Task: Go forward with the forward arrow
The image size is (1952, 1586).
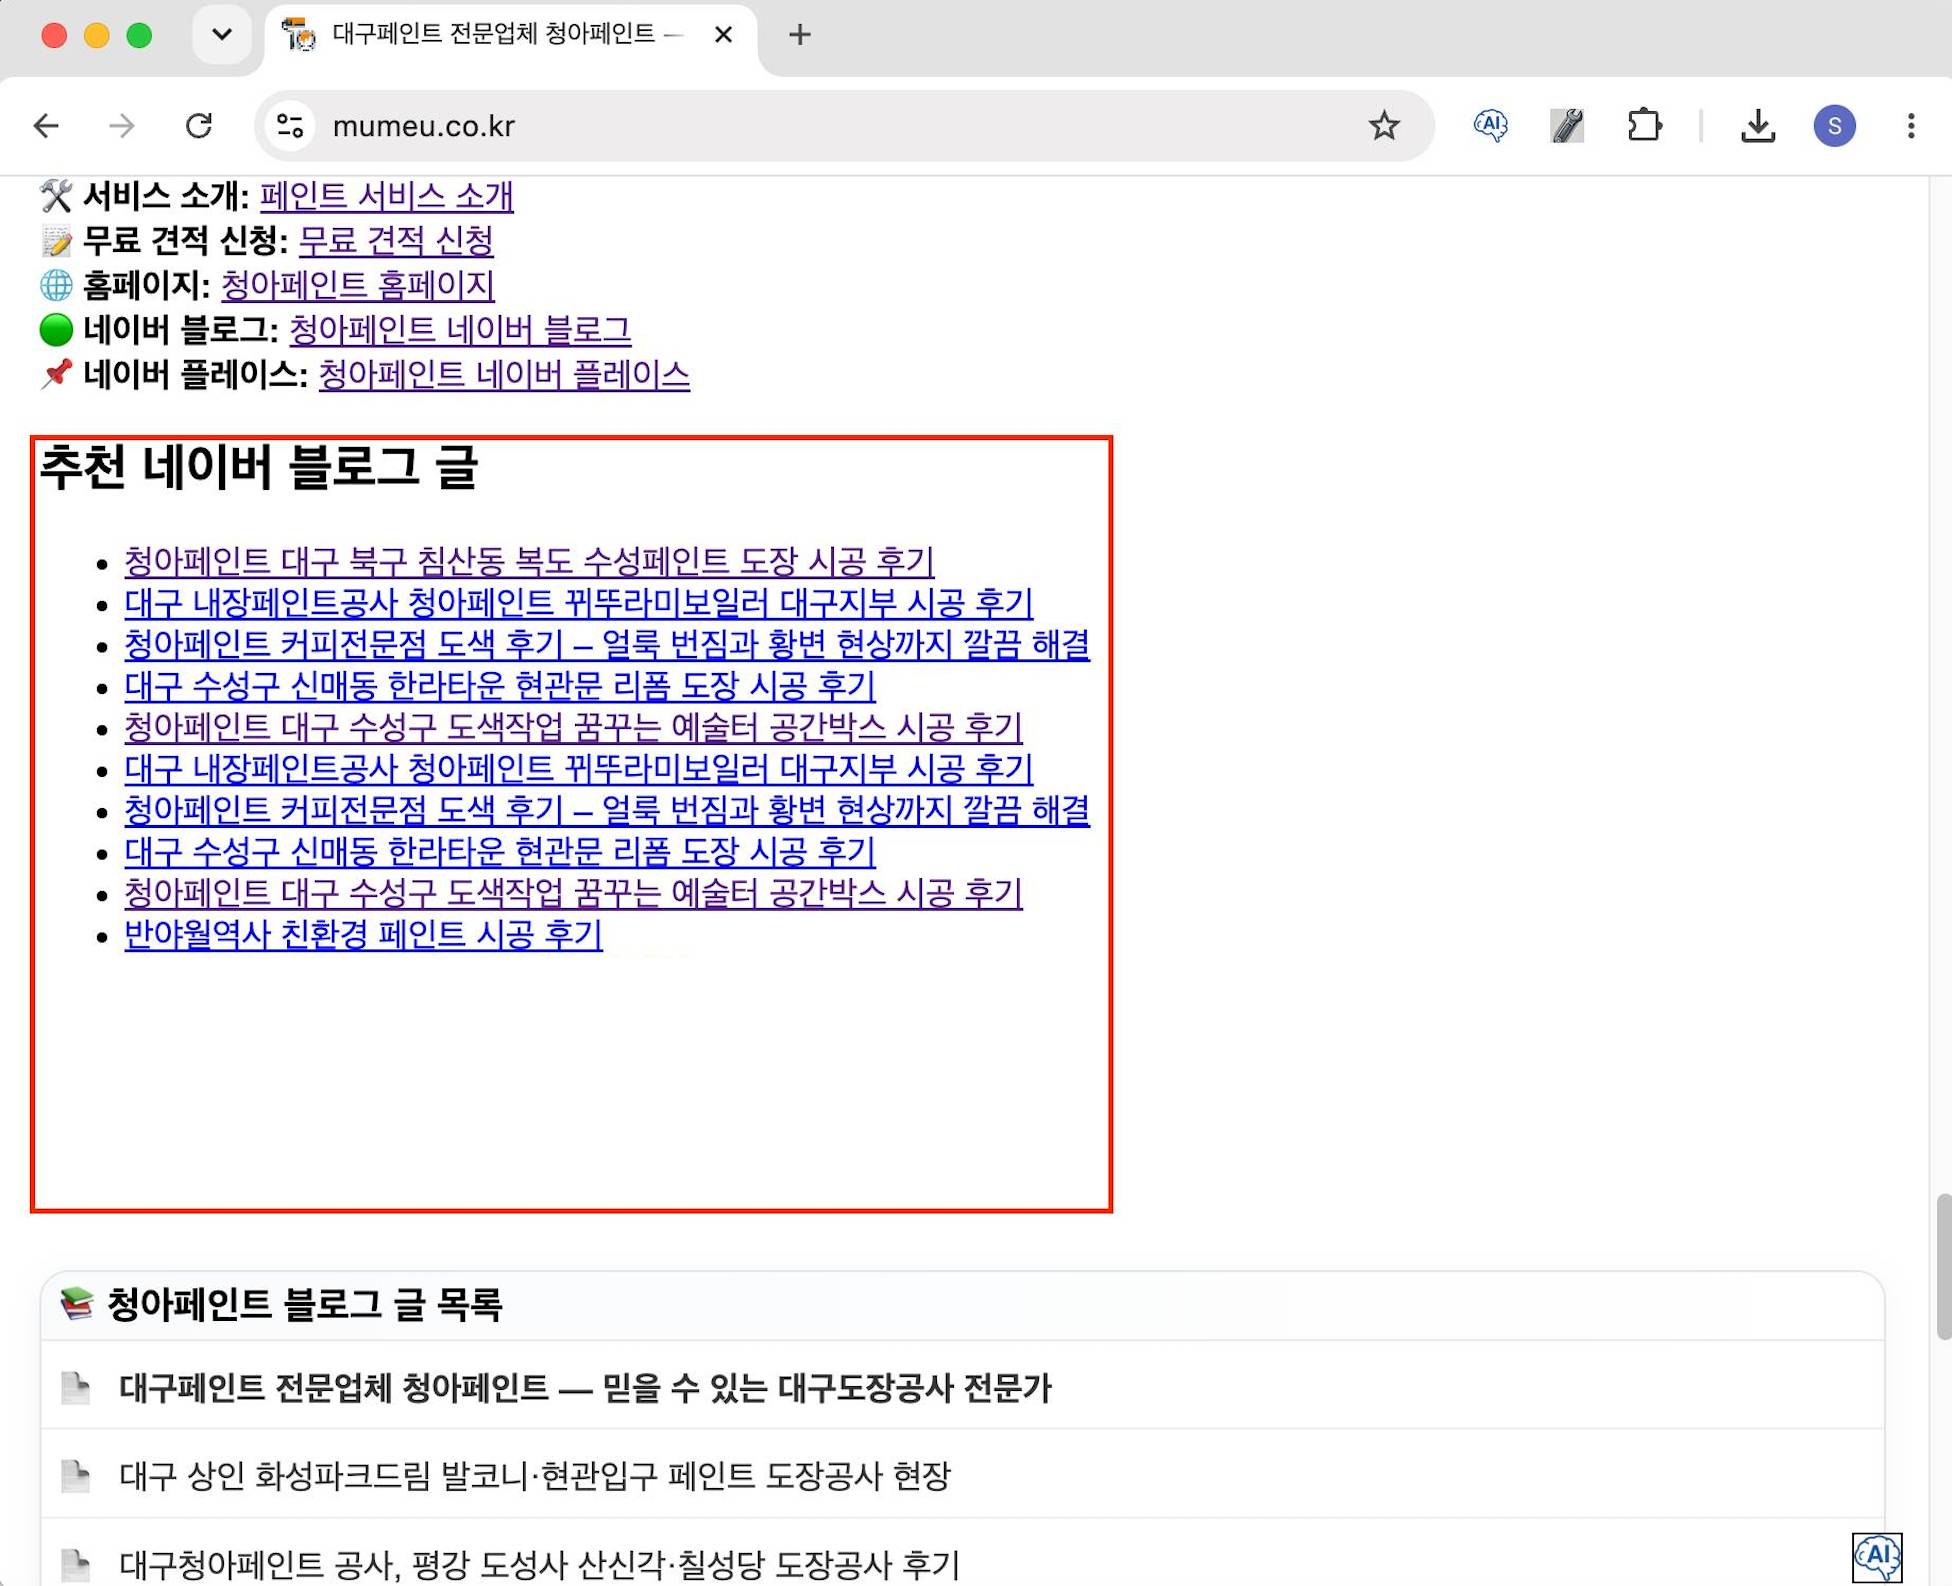Action: [122, 126]
